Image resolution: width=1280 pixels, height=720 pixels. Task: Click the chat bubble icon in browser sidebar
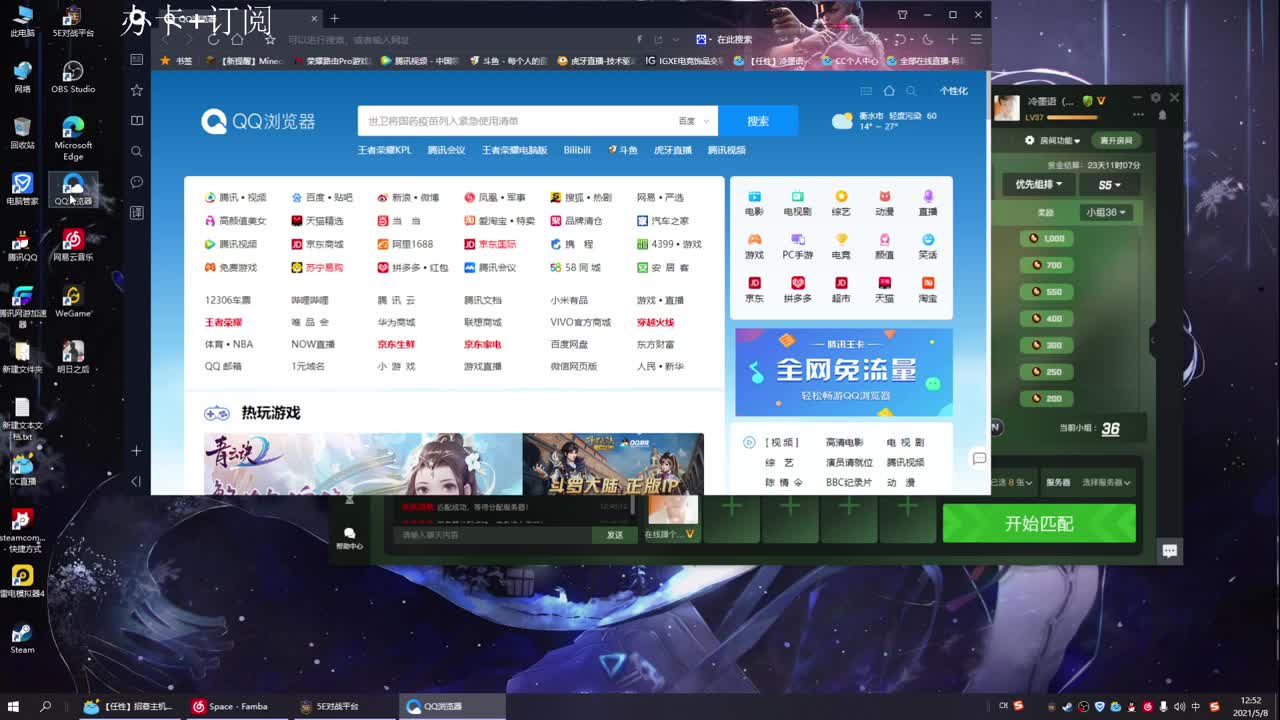tap(137, 182)
